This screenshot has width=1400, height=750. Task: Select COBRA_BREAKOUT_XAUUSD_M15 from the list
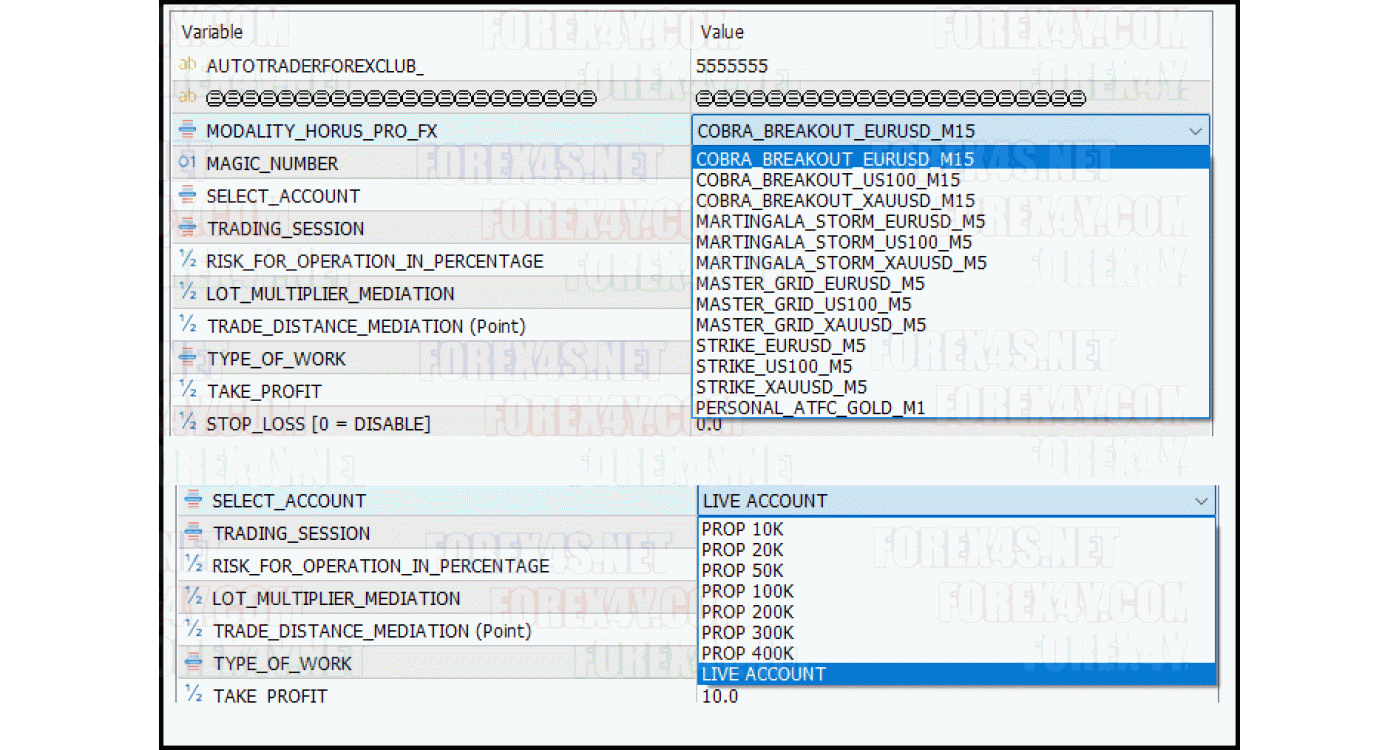pos(810,200)
